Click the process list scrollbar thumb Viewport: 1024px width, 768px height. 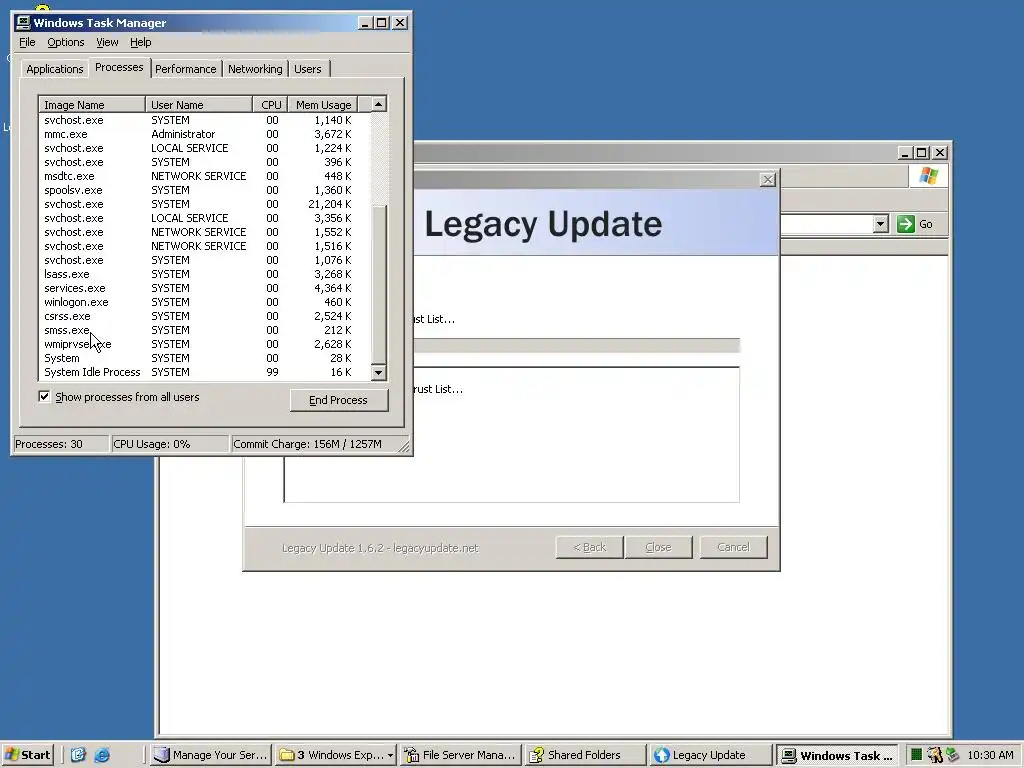click(x=379, y=284)
